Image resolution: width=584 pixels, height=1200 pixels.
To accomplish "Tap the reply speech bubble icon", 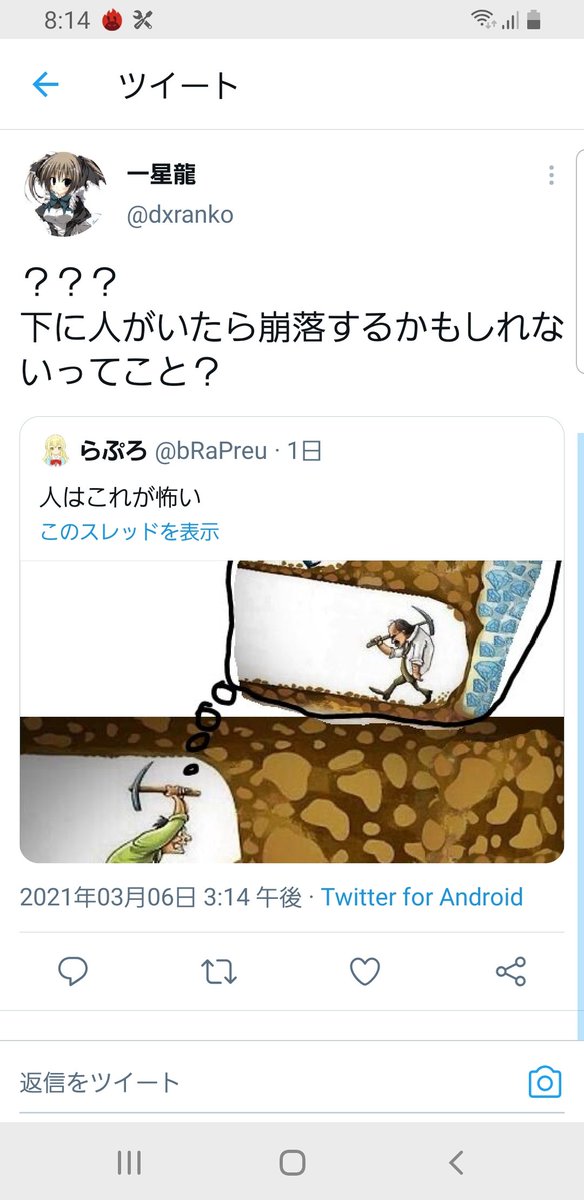I will pos(73,971).
